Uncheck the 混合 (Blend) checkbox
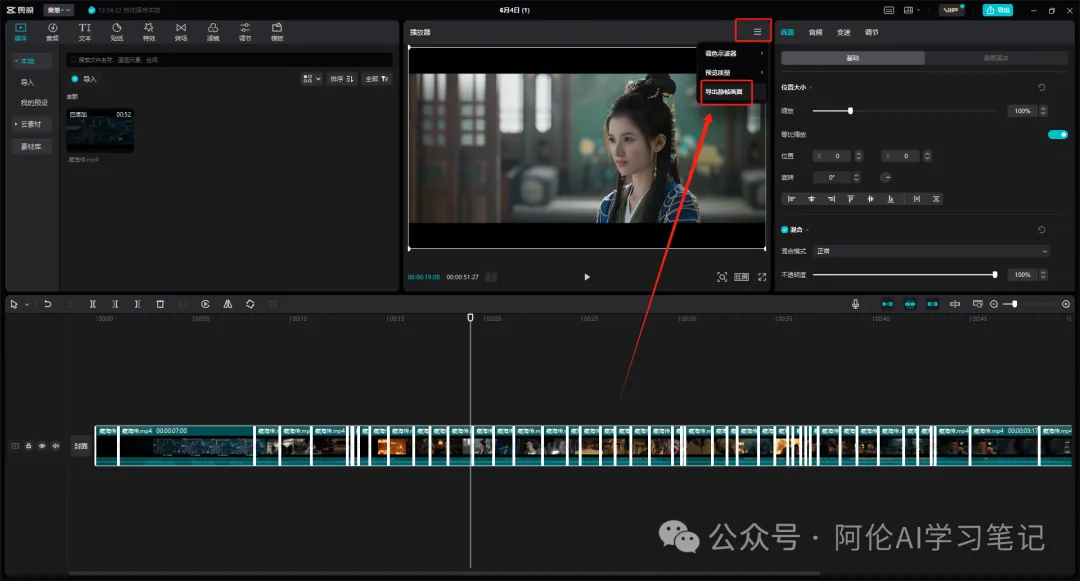 [x=785, y=229]
